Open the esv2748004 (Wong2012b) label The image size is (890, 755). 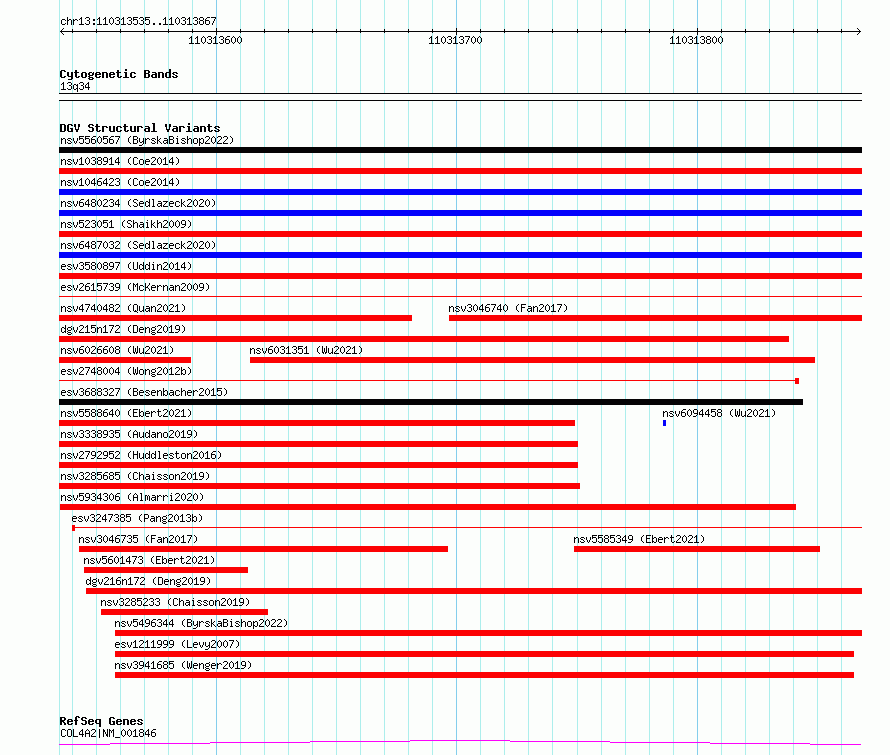click(126, 371)
